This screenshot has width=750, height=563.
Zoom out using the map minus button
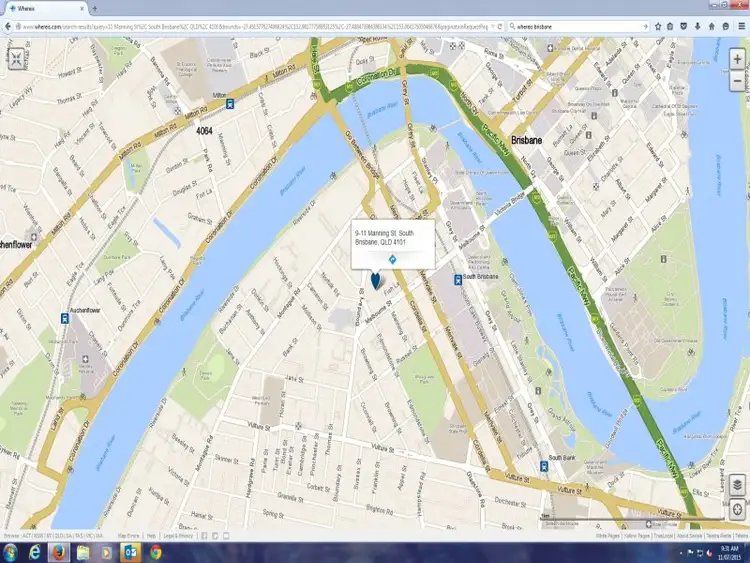[x=737, y=81]
